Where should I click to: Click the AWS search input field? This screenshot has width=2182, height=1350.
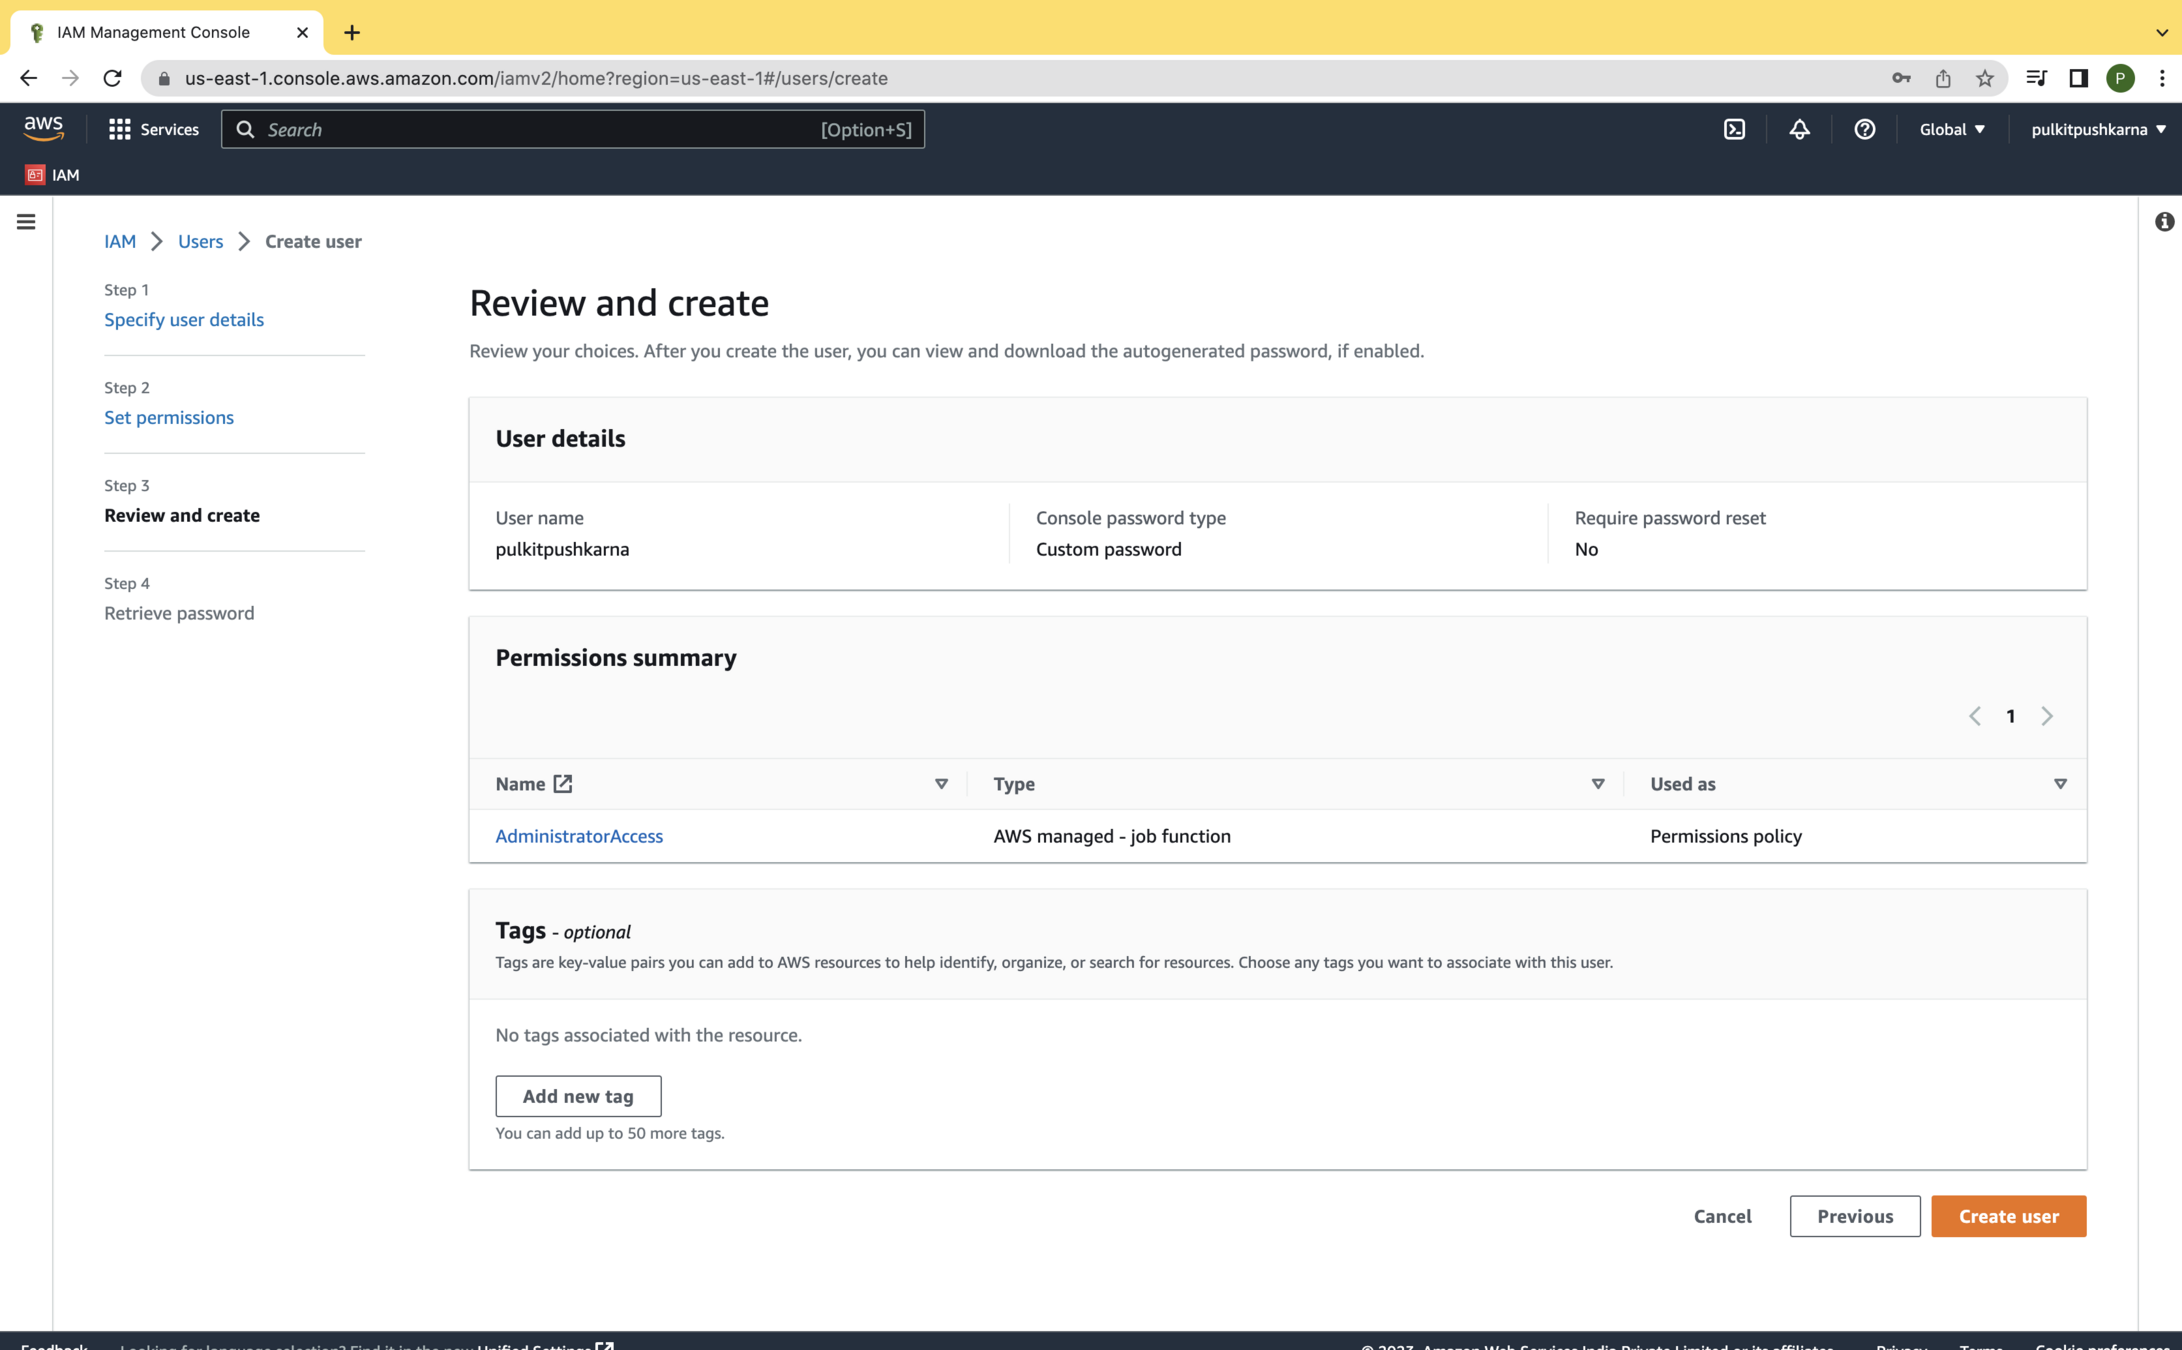click(540, 129)
